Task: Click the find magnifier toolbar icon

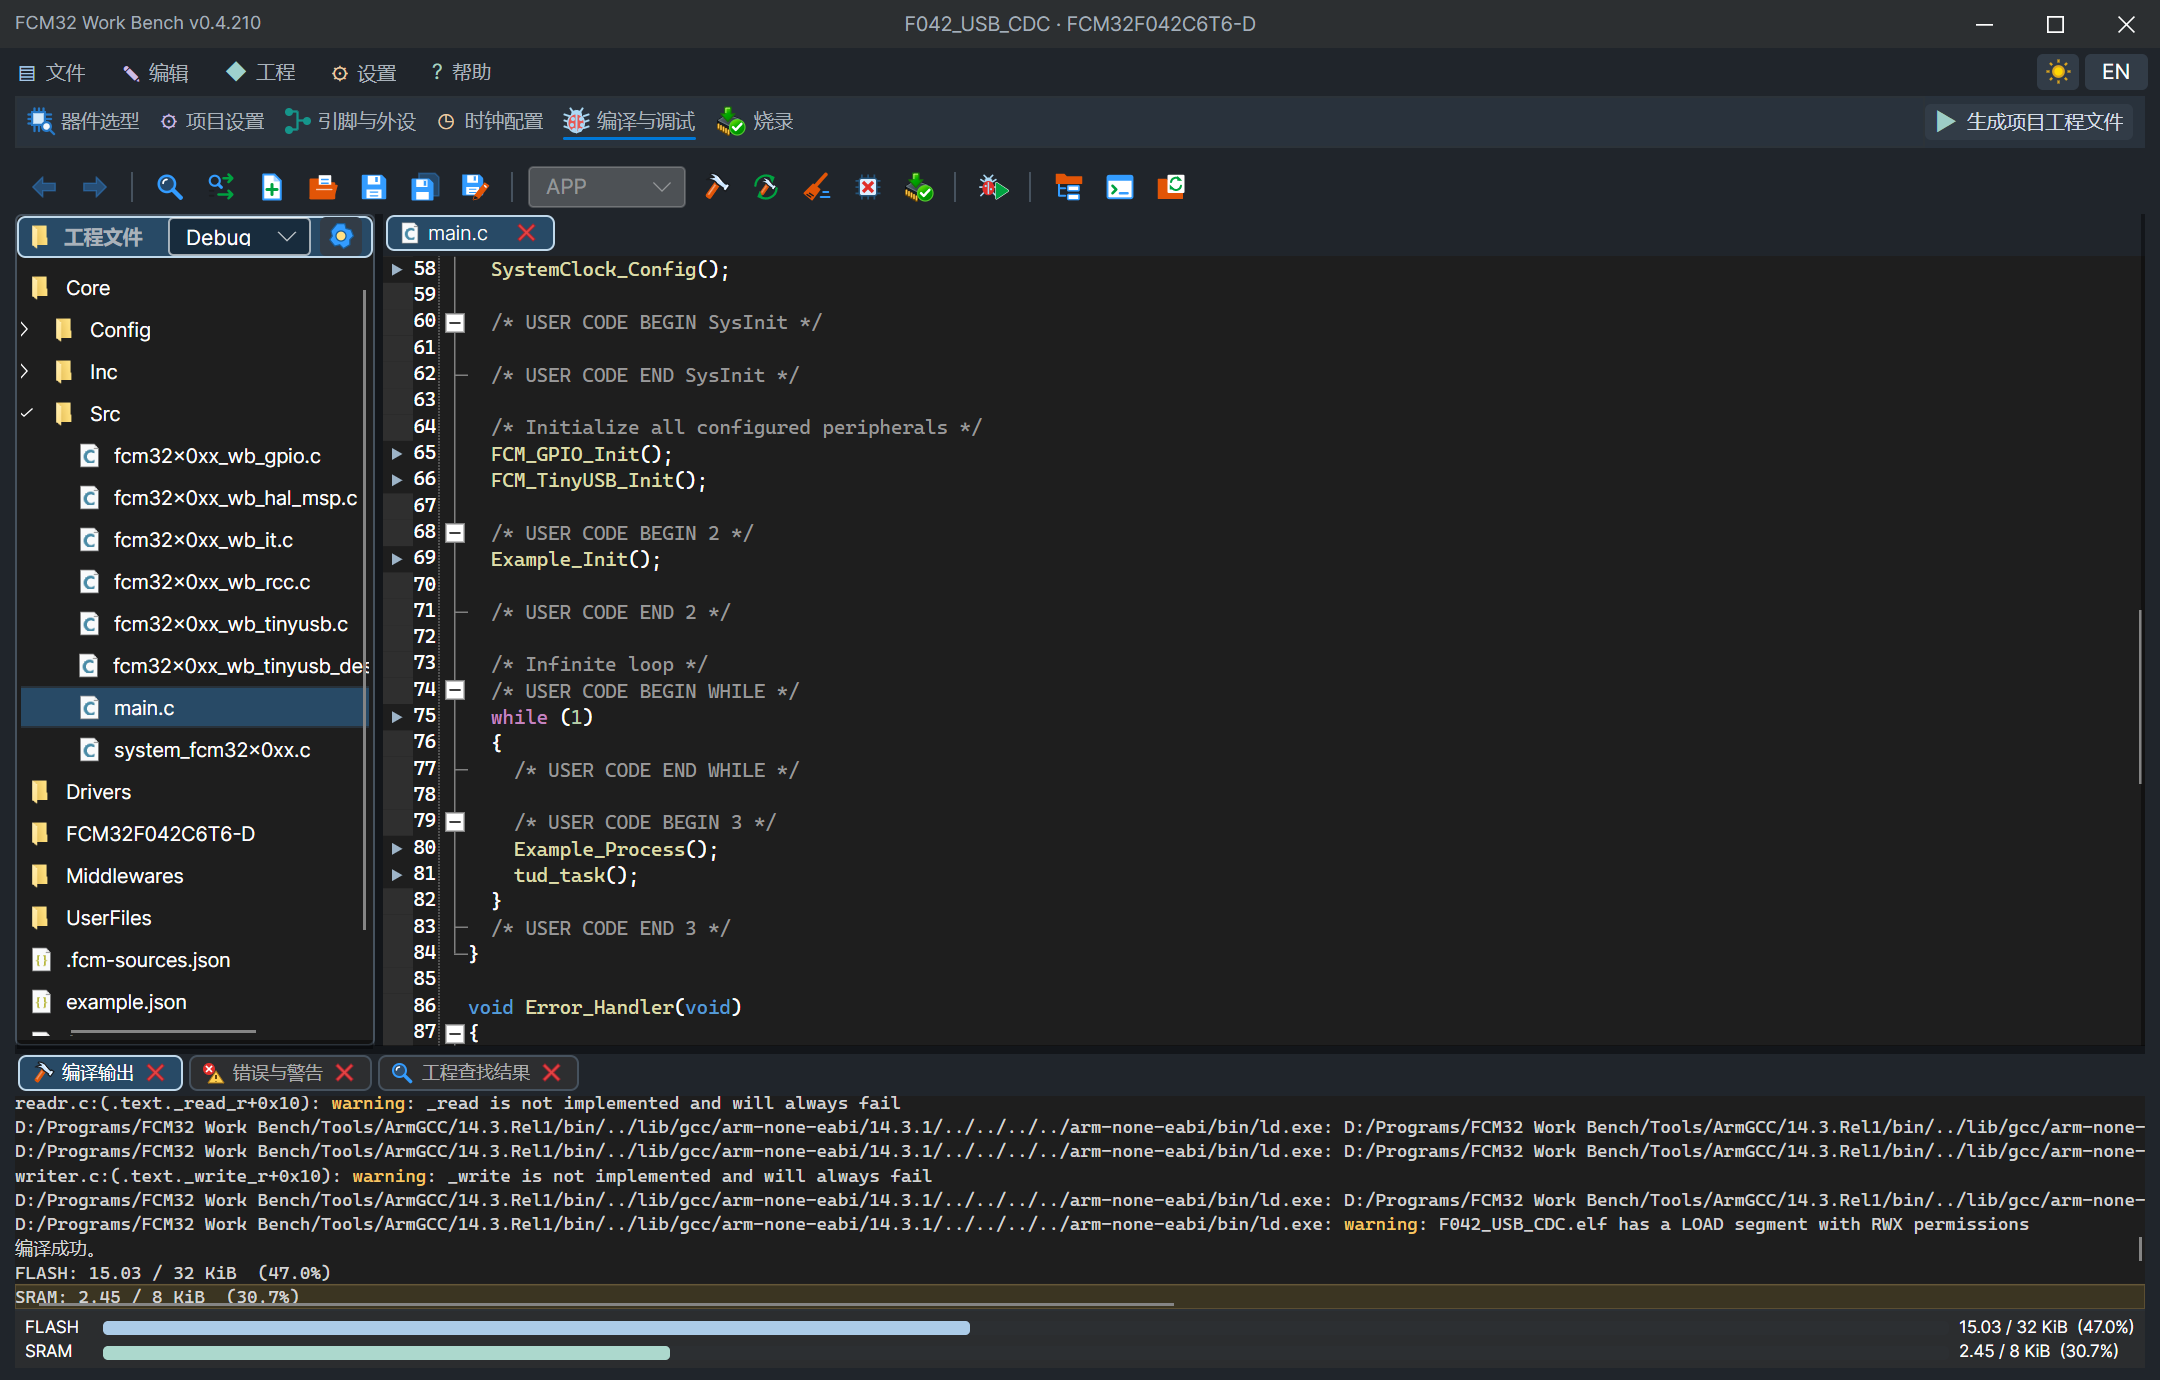Action: click(170, 187)
